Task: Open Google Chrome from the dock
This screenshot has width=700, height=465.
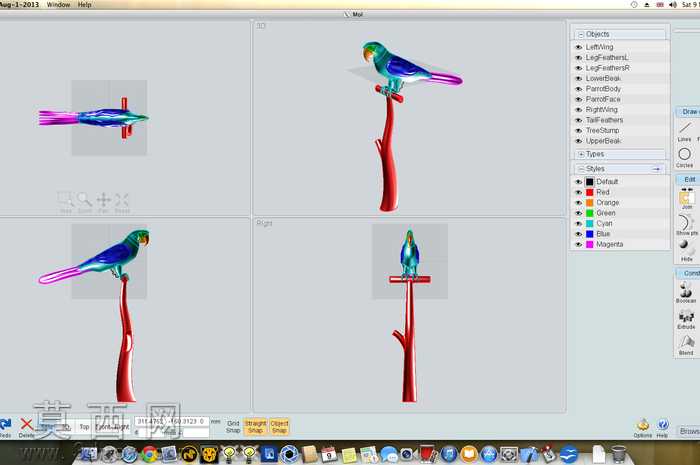Action: point(150,454)
